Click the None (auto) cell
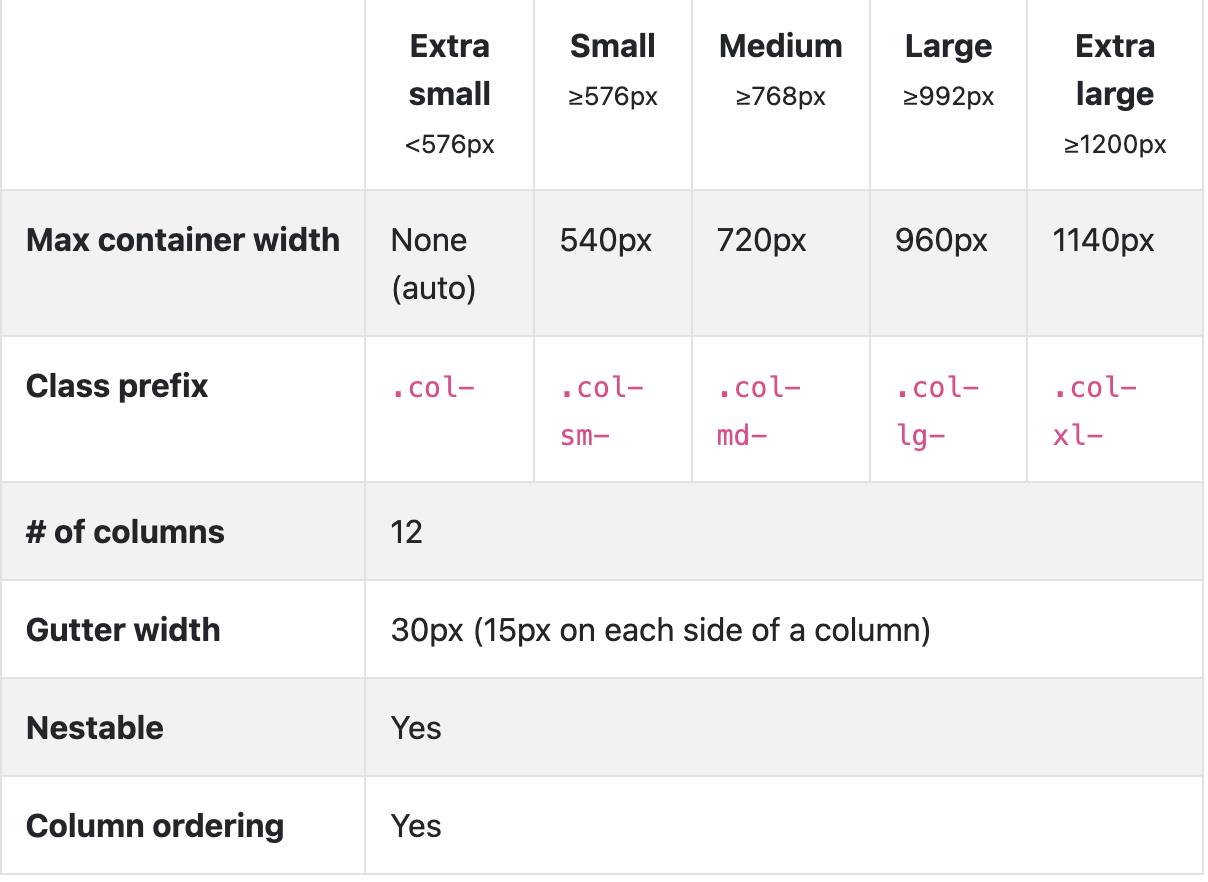Image resolution: width=1208 pixels, height=882 pixels. pos(433,264)
